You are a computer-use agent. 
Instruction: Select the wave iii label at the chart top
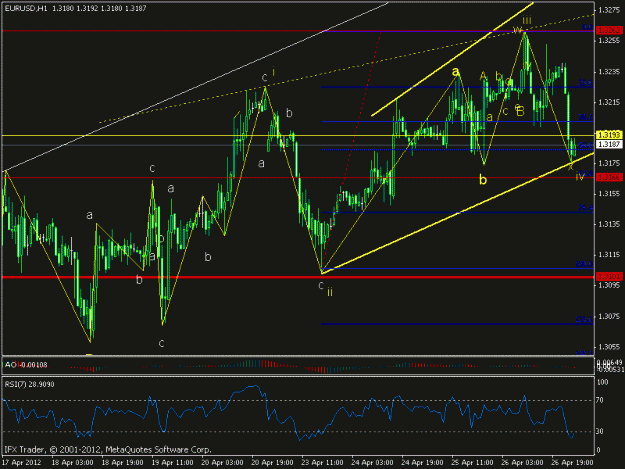click(x=527, y=20)
